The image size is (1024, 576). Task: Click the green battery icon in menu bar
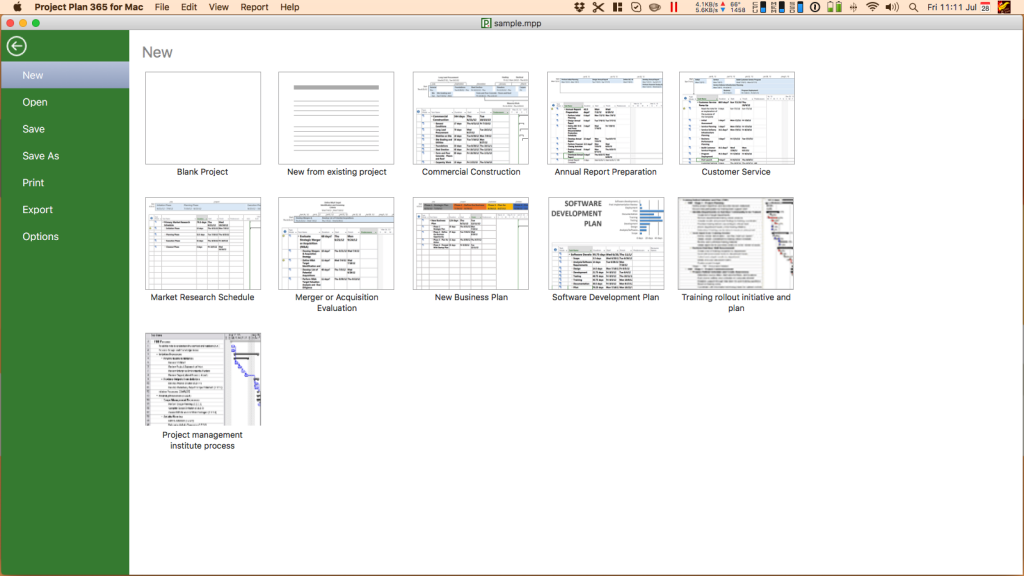(834, 7)
